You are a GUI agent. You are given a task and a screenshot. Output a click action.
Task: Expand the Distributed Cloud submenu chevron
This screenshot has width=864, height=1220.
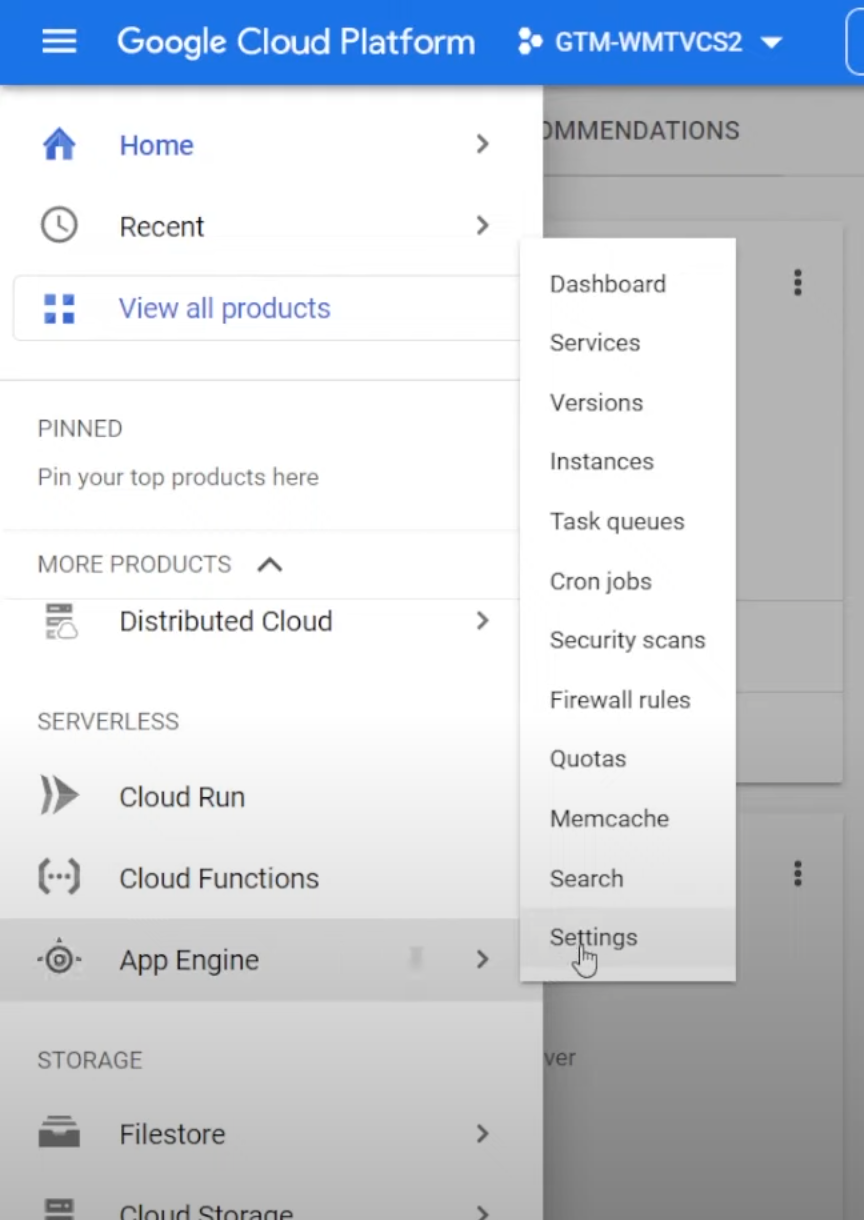(482, 621)
